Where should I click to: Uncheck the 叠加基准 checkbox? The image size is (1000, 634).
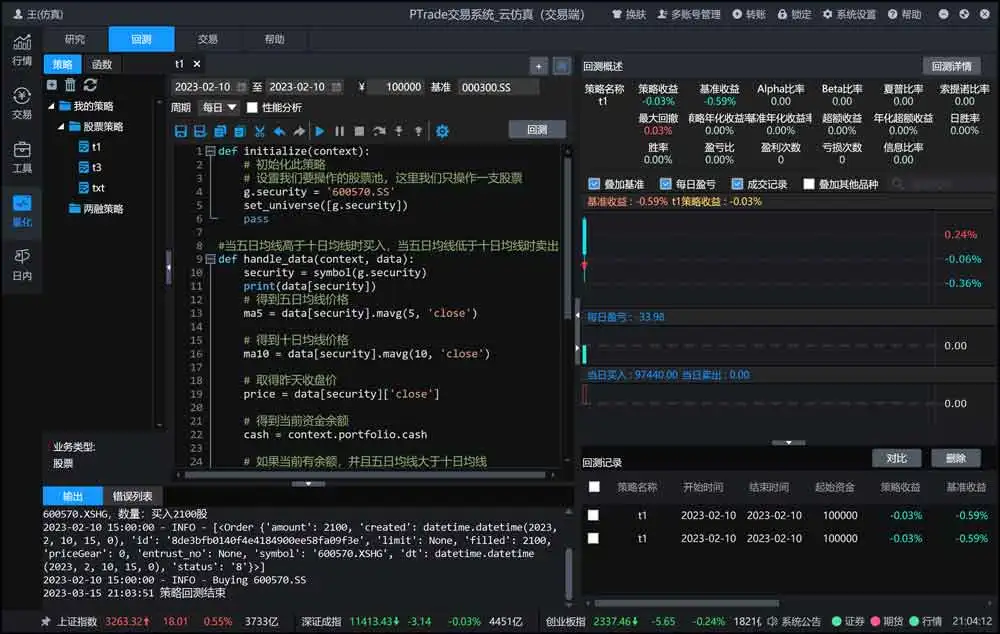tap(594, 184)
